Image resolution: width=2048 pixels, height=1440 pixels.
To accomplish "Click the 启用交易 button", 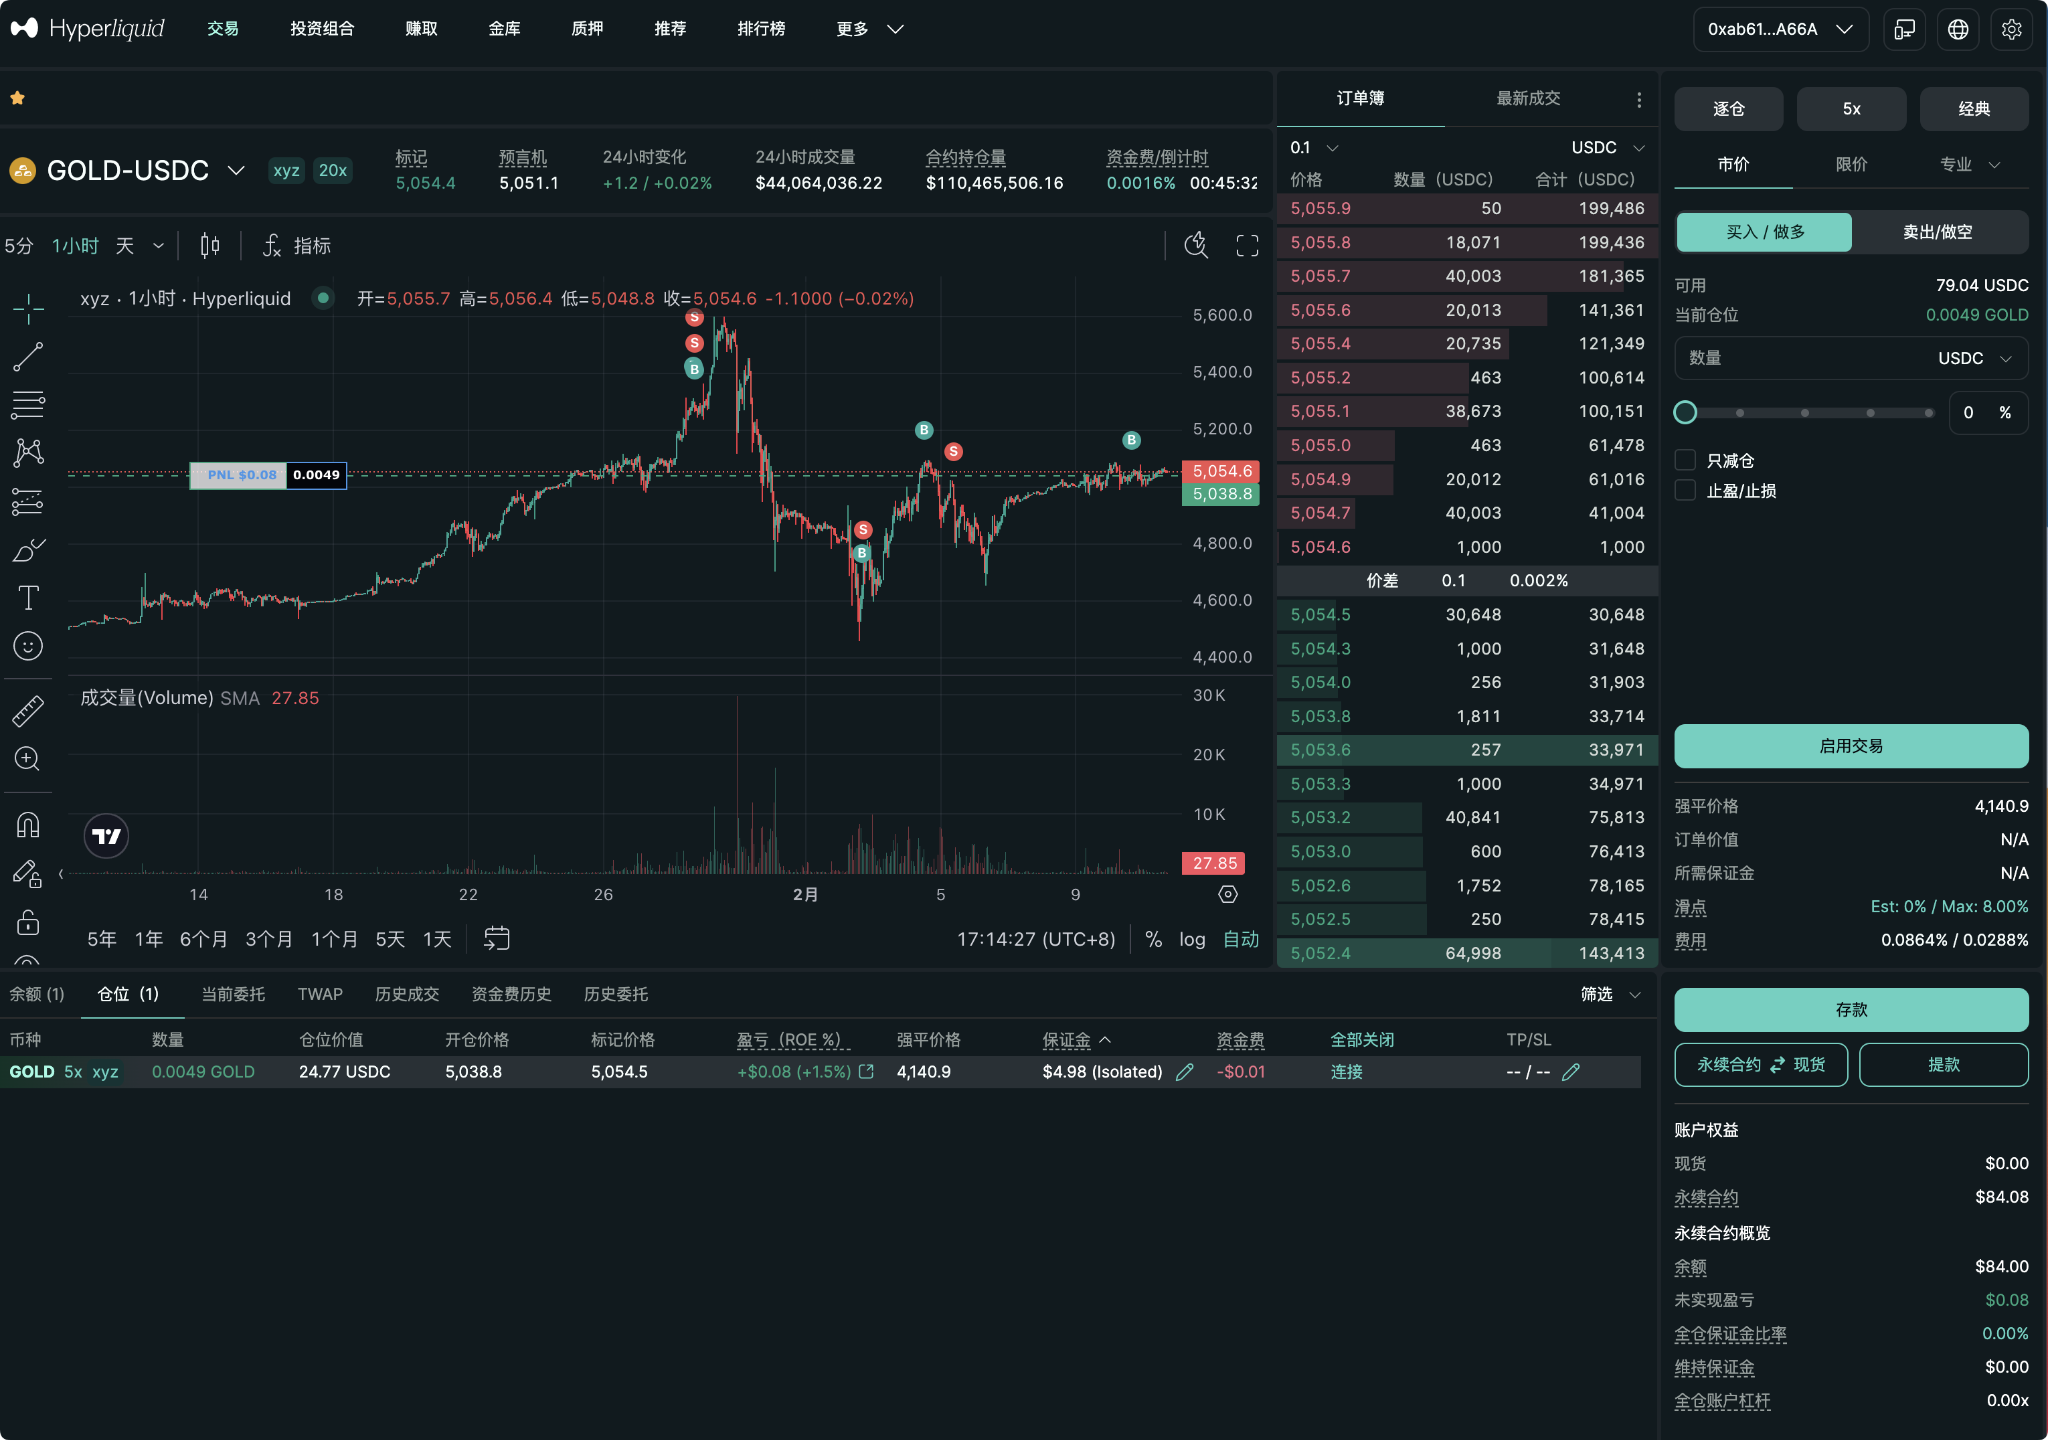I will [1849, 746].
